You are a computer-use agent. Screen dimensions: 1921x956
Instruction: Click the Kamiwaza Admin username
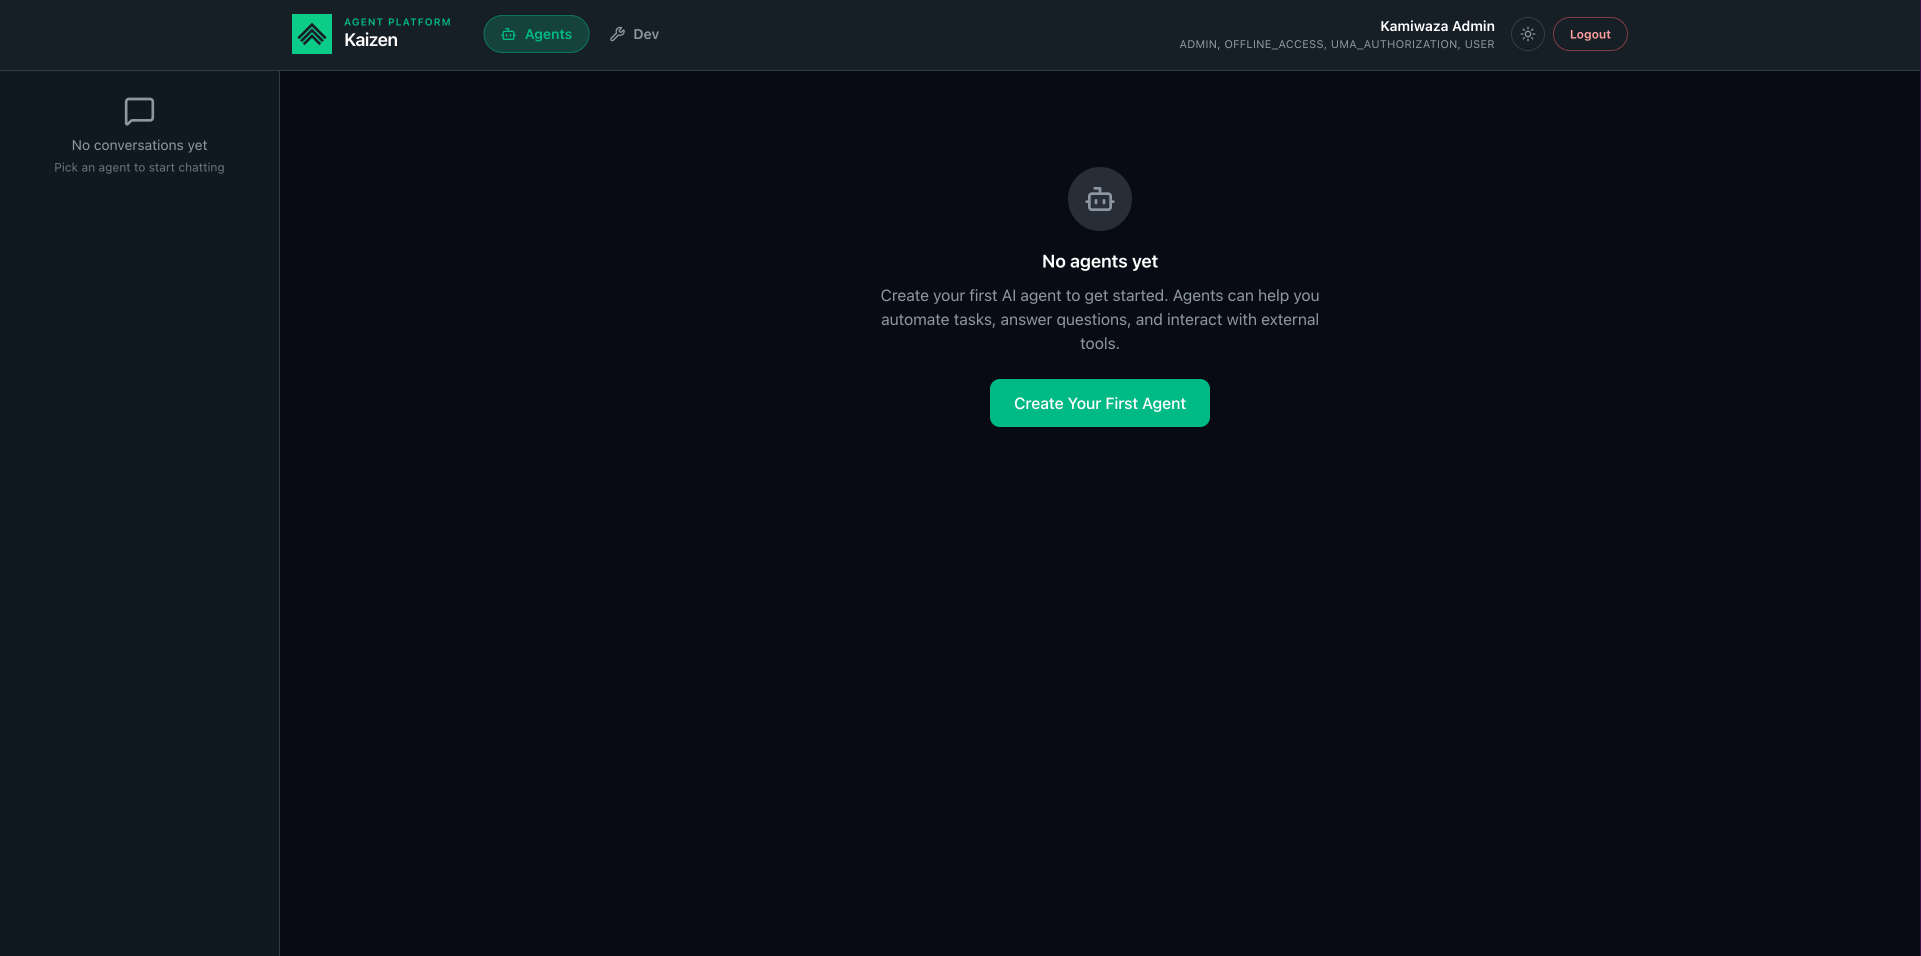pyautogui.click(x=1437, y=26)
